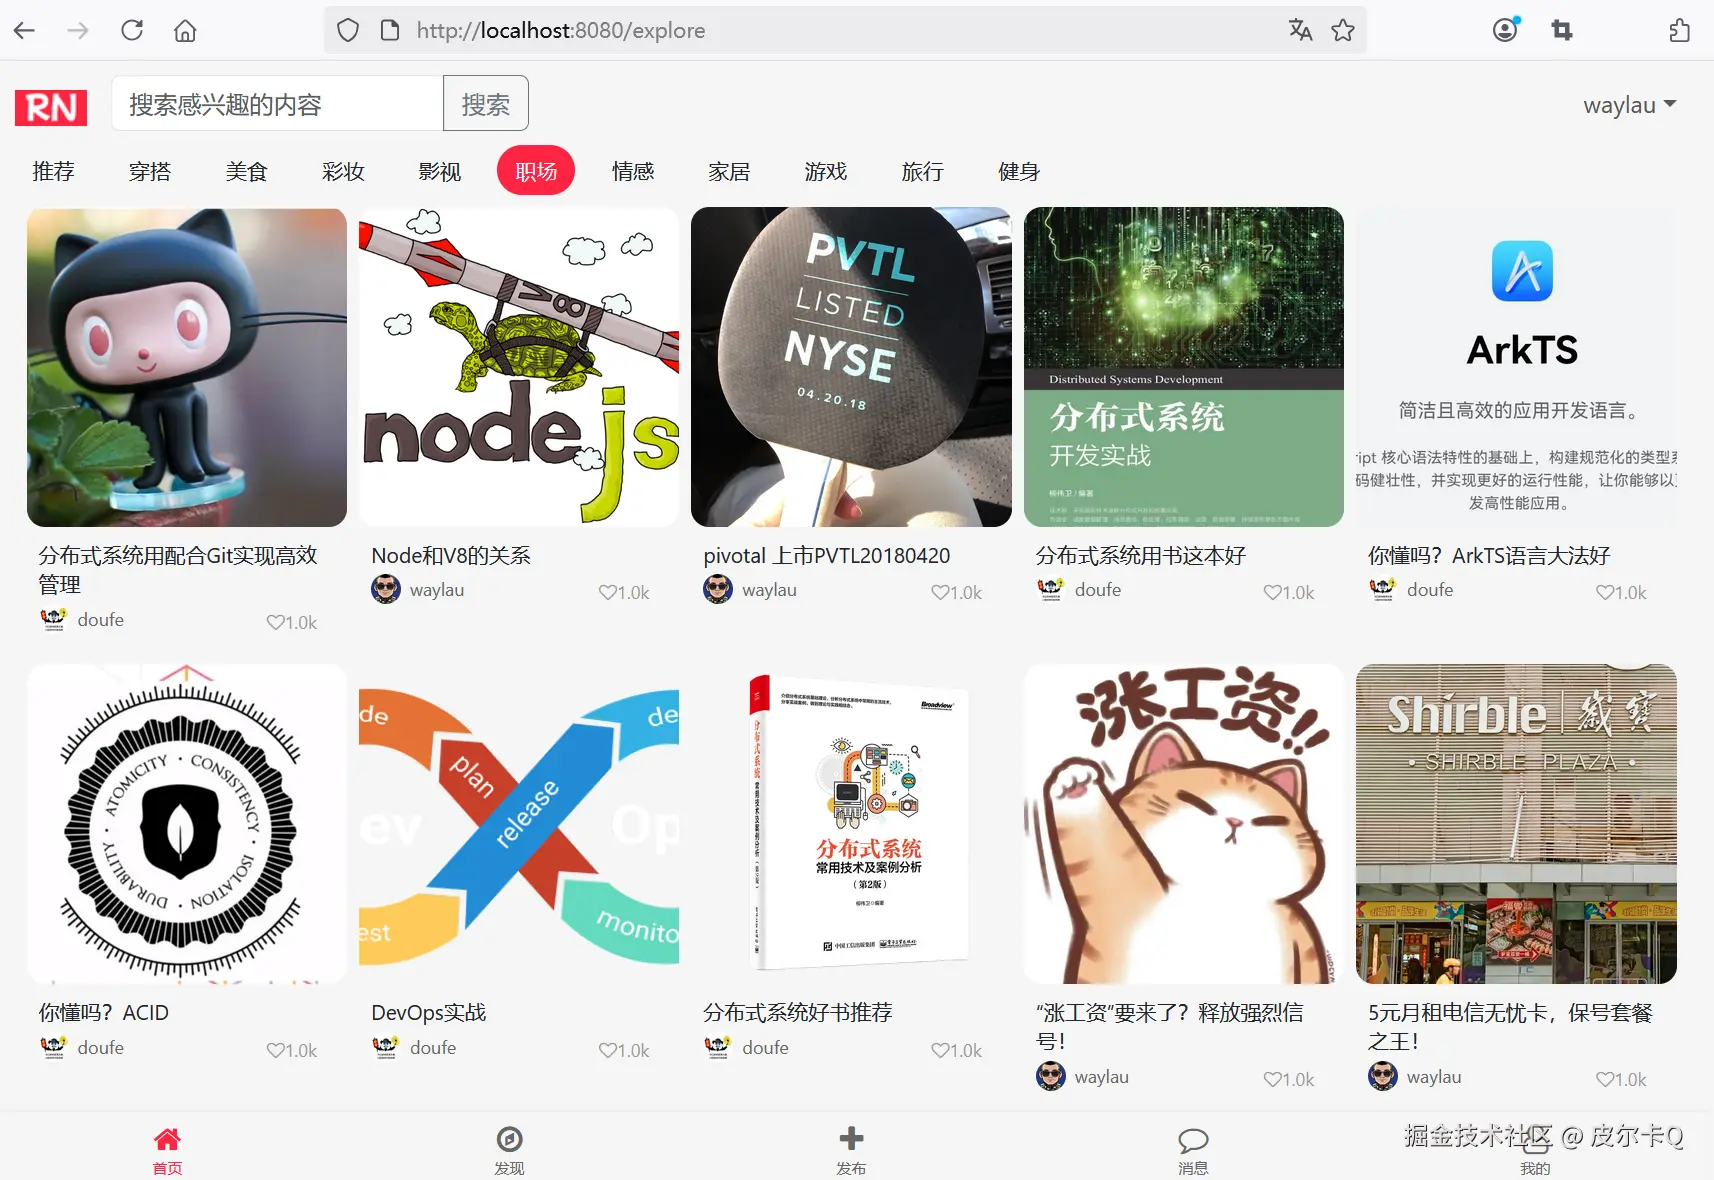
Task: Click the translate page icon in address bar
Action: click(1300, 30)
